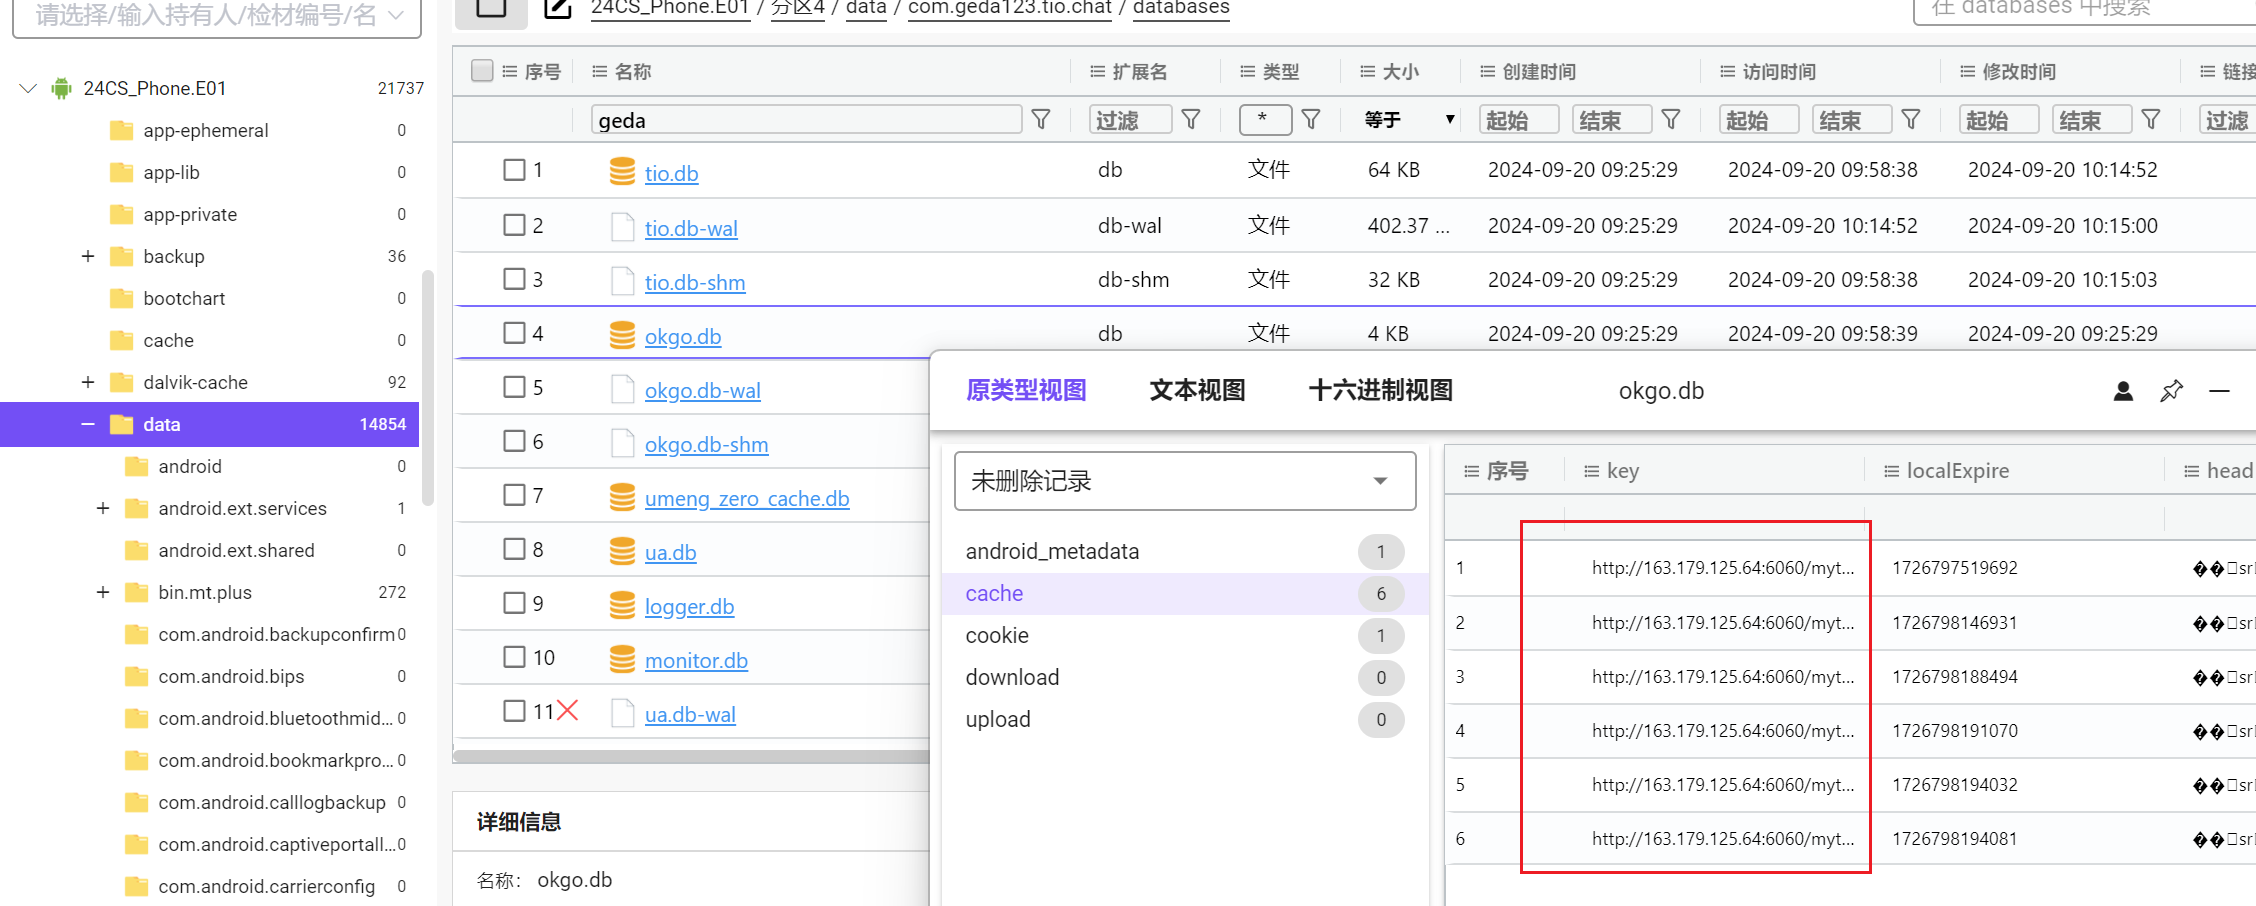Viewport: 2256px width, 906px height.
Task: Click the user profile icon in preview panel
Action: [x=2123, y=391]
